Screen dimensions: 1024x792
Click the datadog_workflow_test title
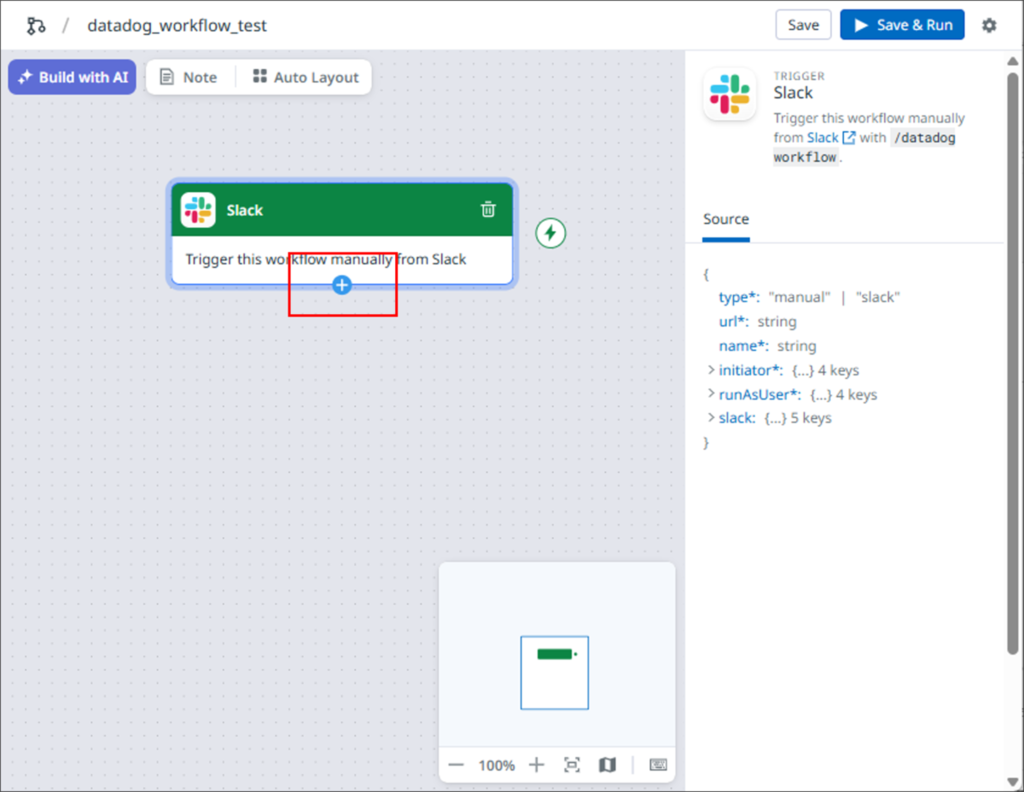coord(177,25)
